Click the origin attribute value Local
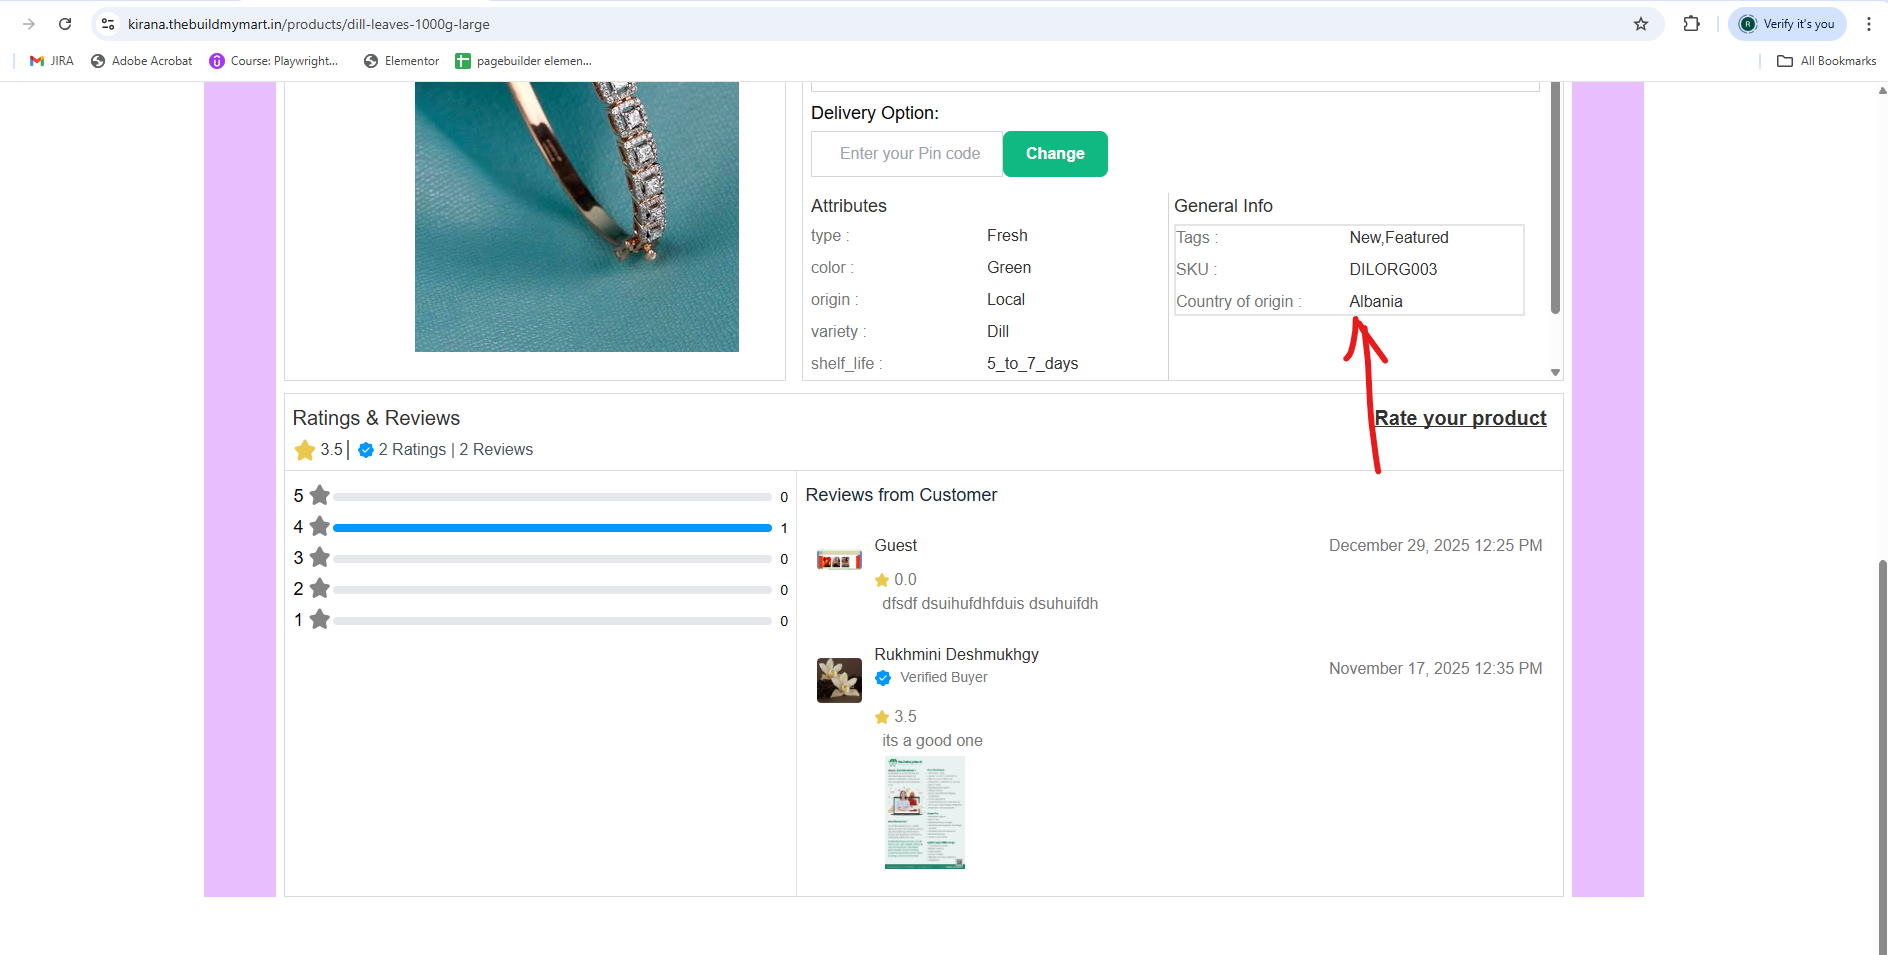Viewport: 1888px width, 955px height. click(x=1006, y=300)
